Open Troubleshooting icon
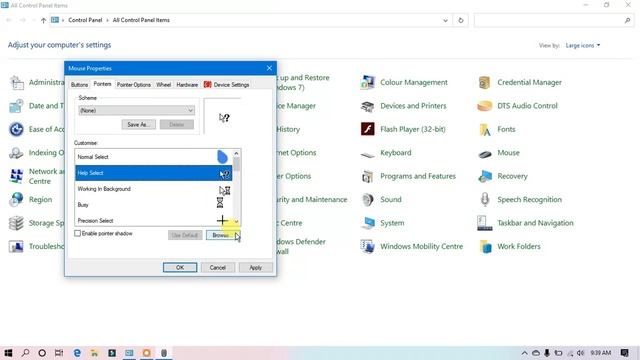Screen dimensions: 640x360 pos(16,247)
